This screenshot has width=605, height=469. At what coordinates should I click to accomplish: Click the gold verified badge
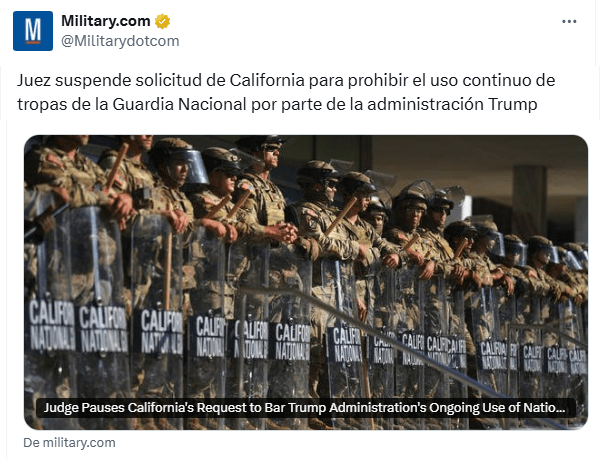coord(162,21)
